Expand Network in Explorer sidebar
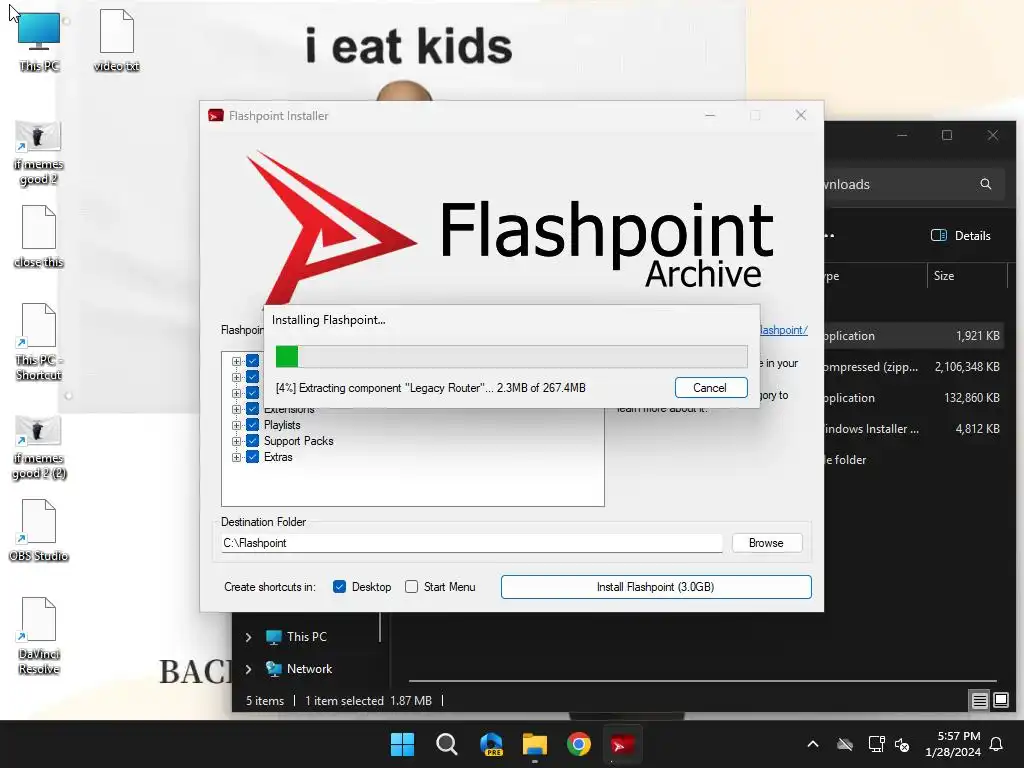Screen dimensions: 1024x768 [248, 669]
